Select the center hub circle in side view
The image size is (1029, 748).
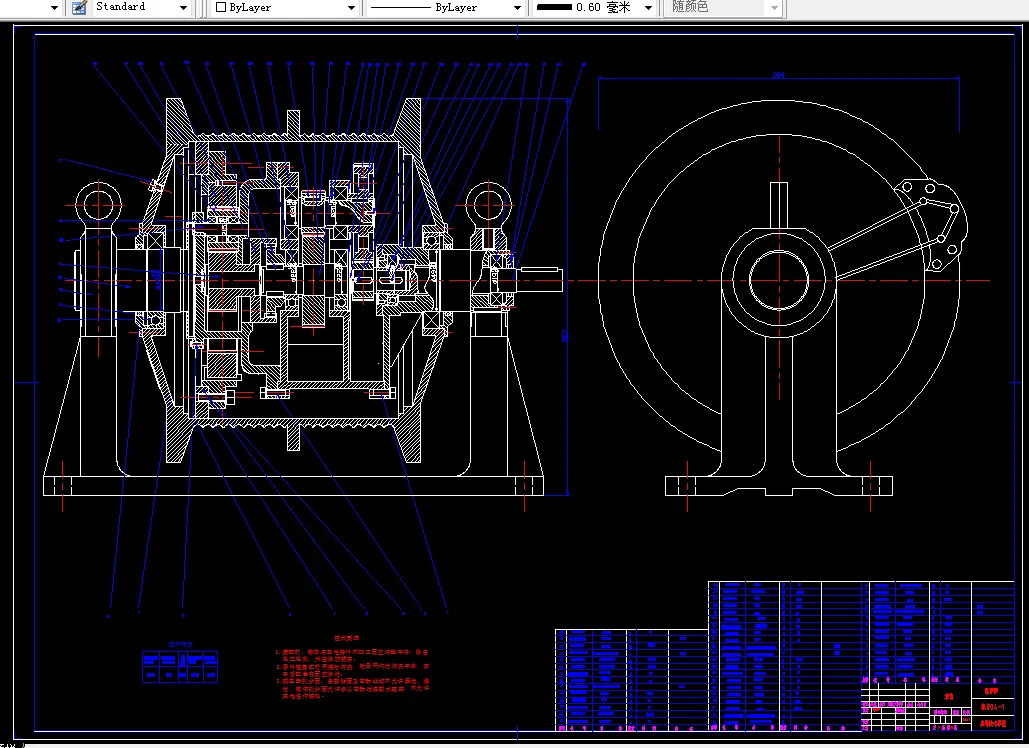(x=777, y=279)
